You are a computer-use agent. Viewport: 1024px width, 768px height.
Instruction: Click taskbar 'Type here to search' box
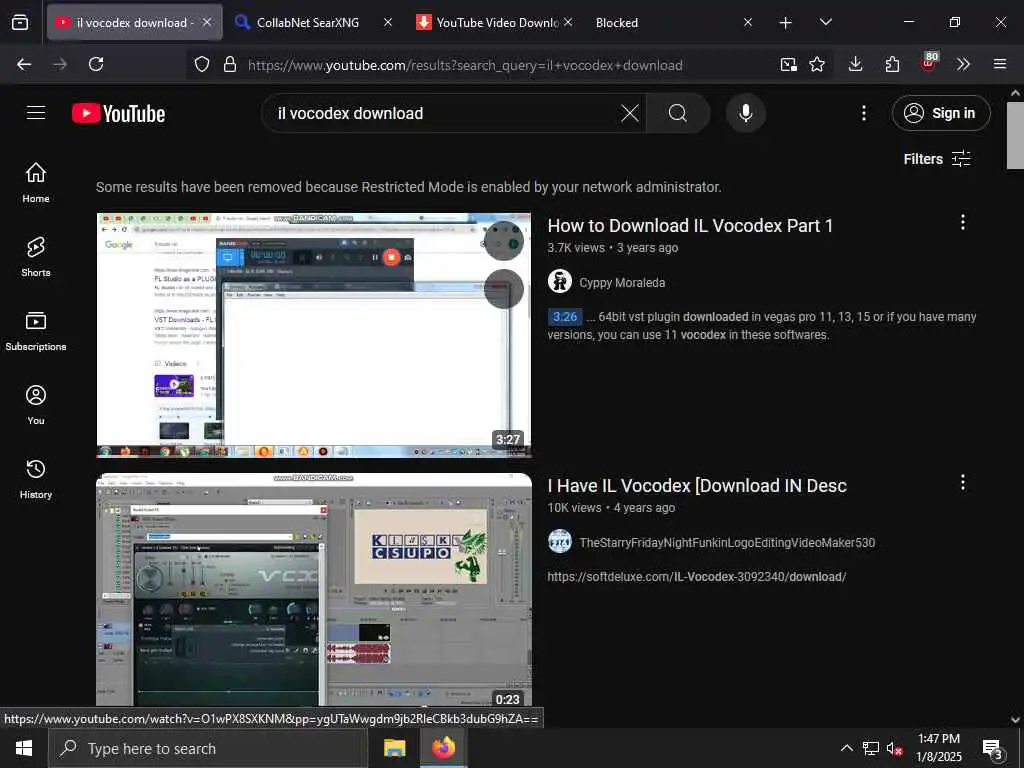point(207,748)
